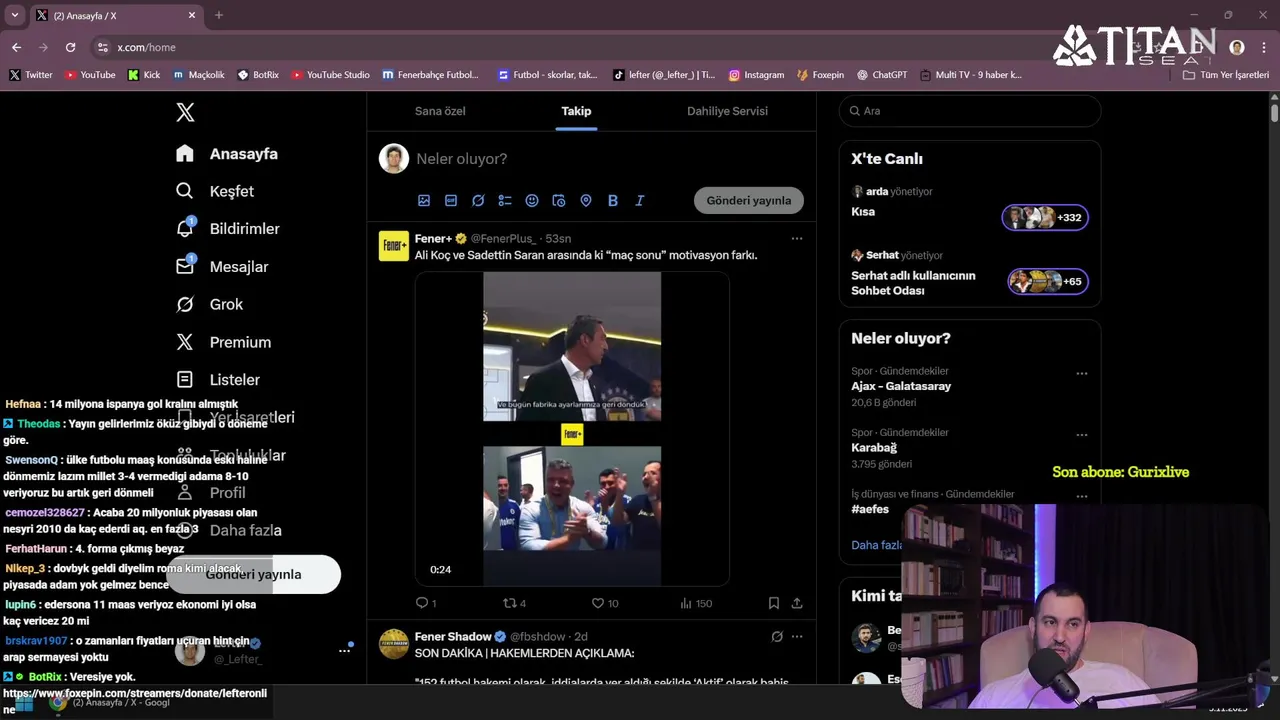Toggle italic text in composer
The height and width of the screenshot is (720, 1280).
coord(640,201)
